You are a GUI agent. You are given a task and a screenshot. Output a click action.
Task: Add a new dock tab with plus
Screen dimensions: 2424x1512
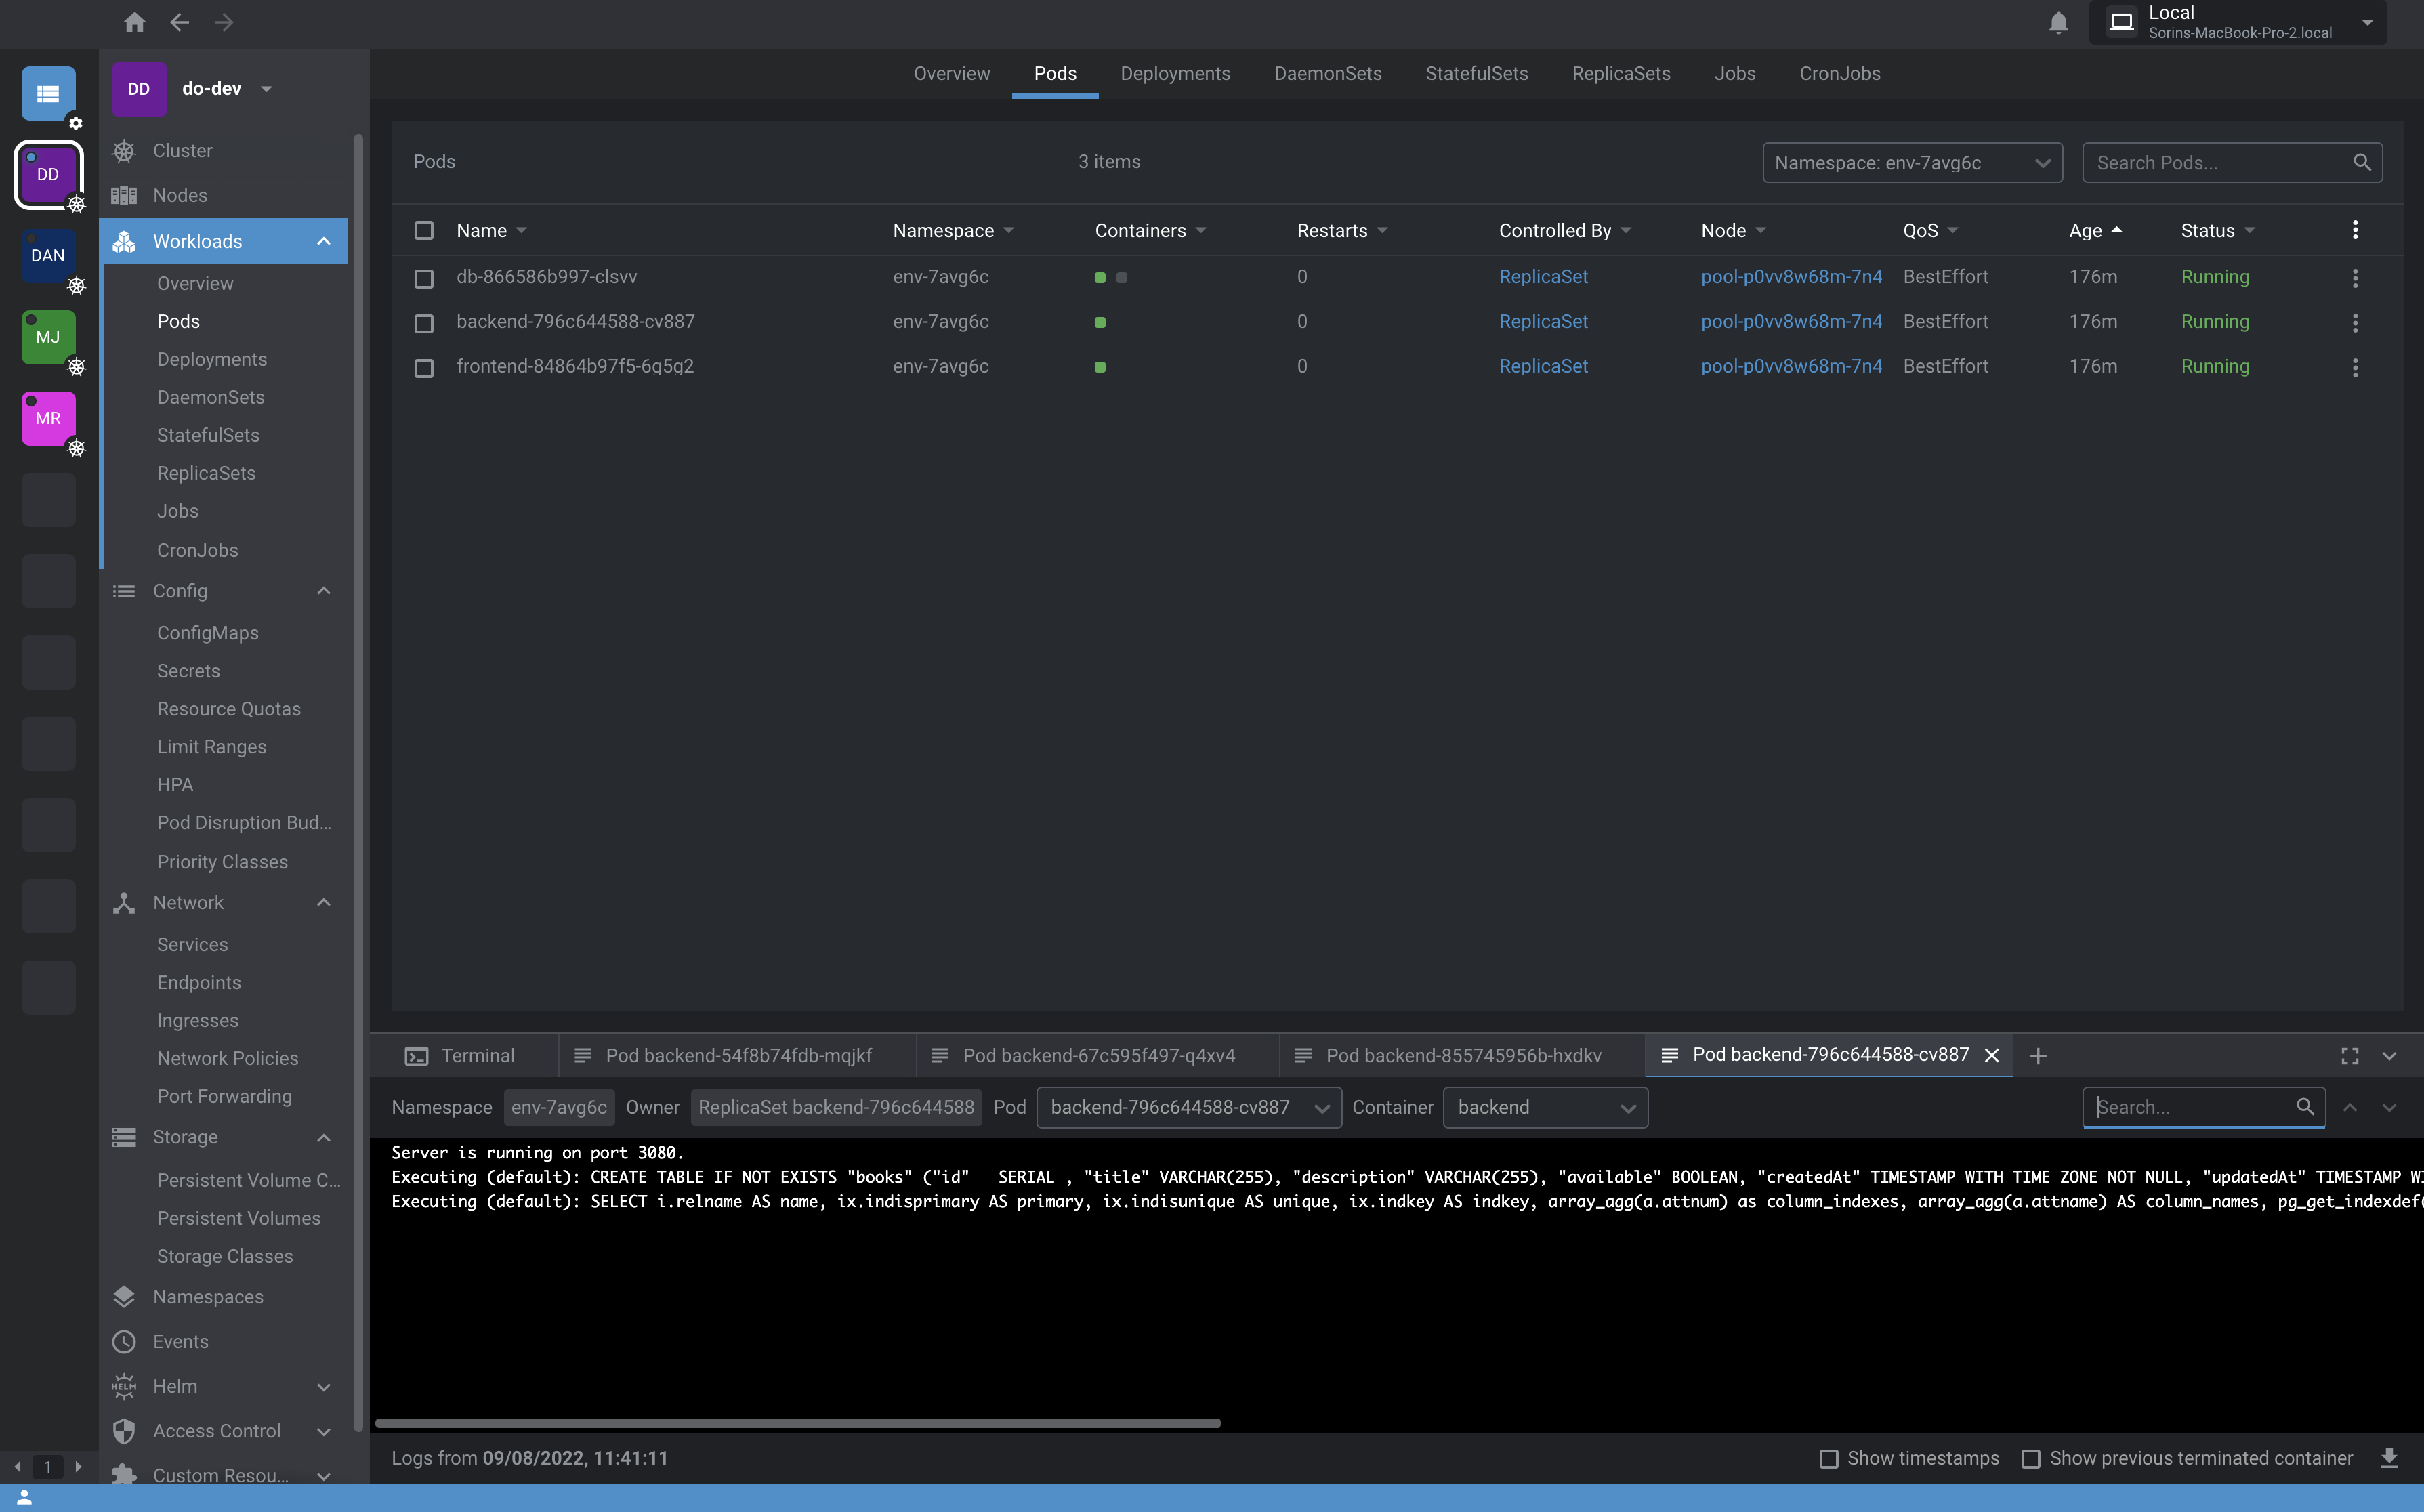pyautogui.click(x=2038, y=1056)
